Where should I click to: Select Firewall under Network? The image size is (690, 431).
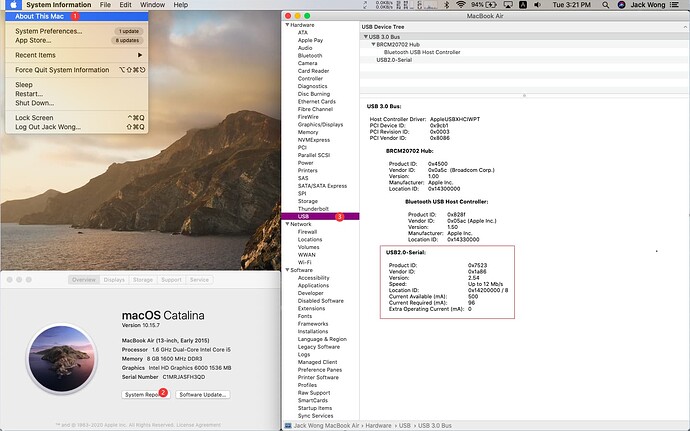307,232
